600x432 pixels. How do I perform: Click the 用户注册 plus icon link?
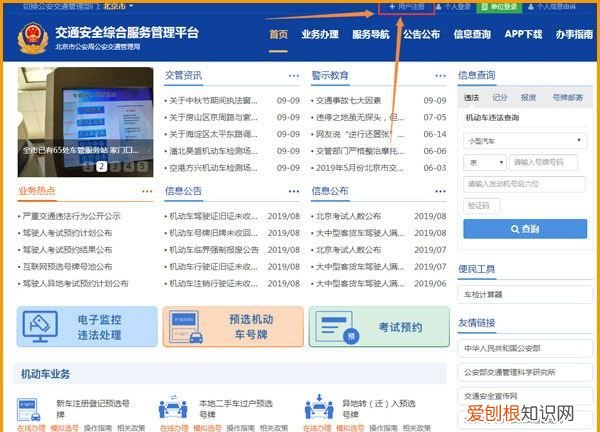406,7
